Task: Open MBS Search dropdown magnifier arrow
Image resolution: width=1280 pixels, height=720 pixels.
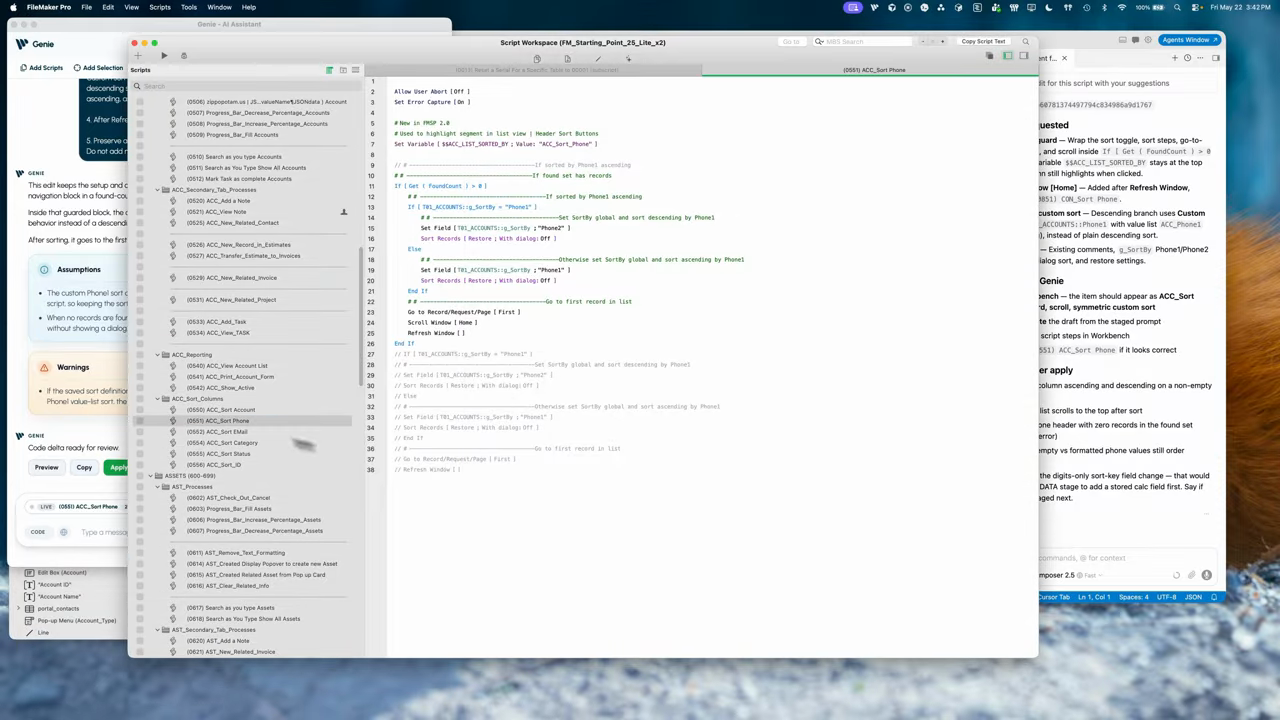Action: [x=819, y=42]
